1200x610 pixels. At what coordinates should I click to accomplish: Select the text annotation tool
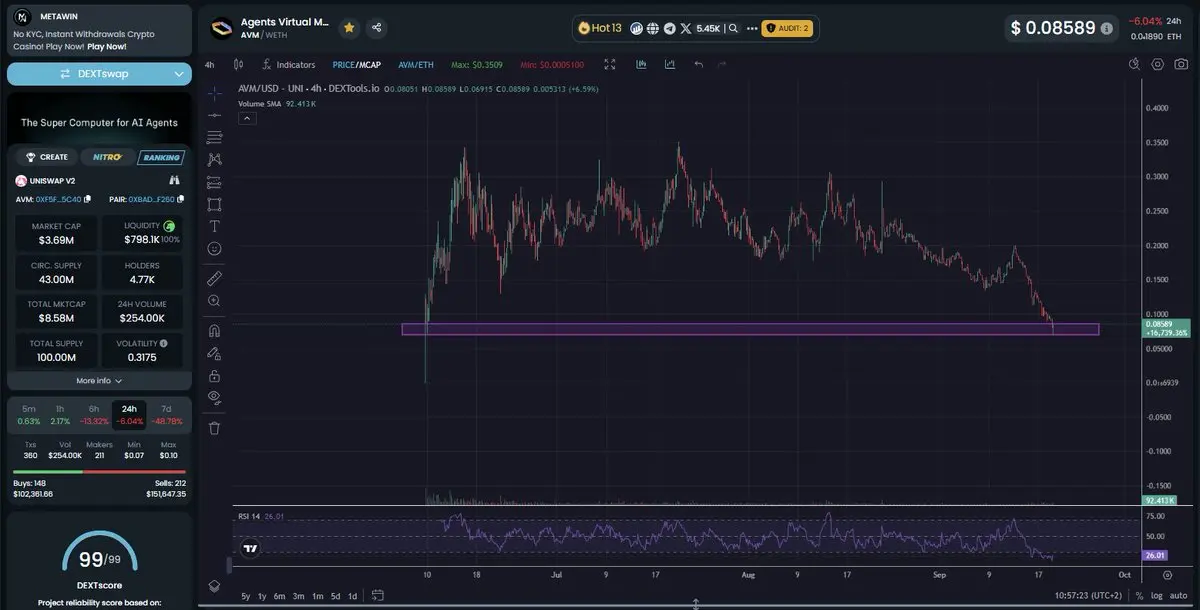coord(214,226)
